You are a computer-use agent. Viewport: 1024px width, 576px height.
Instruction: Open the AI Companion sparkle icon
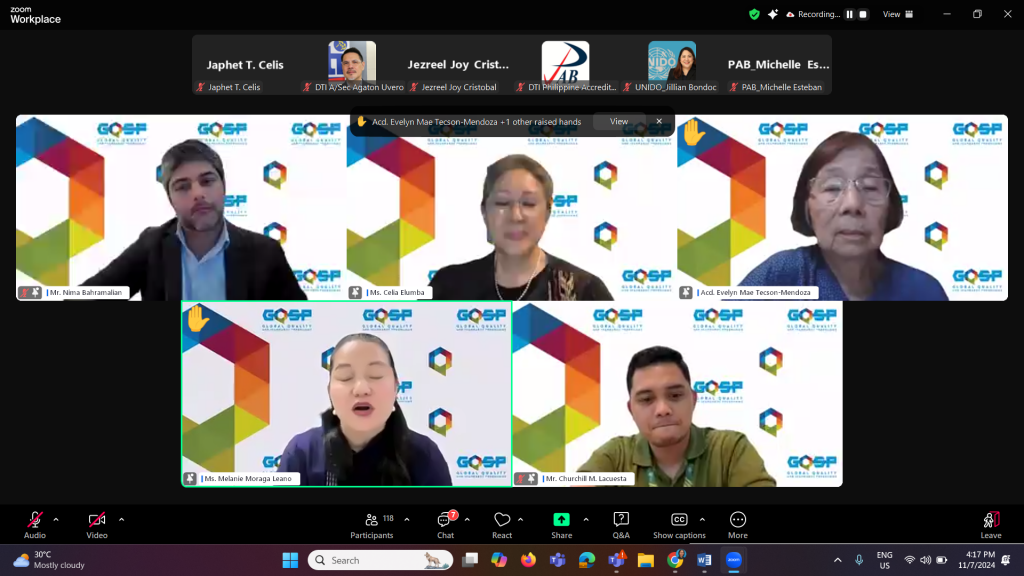pos(773,14)
